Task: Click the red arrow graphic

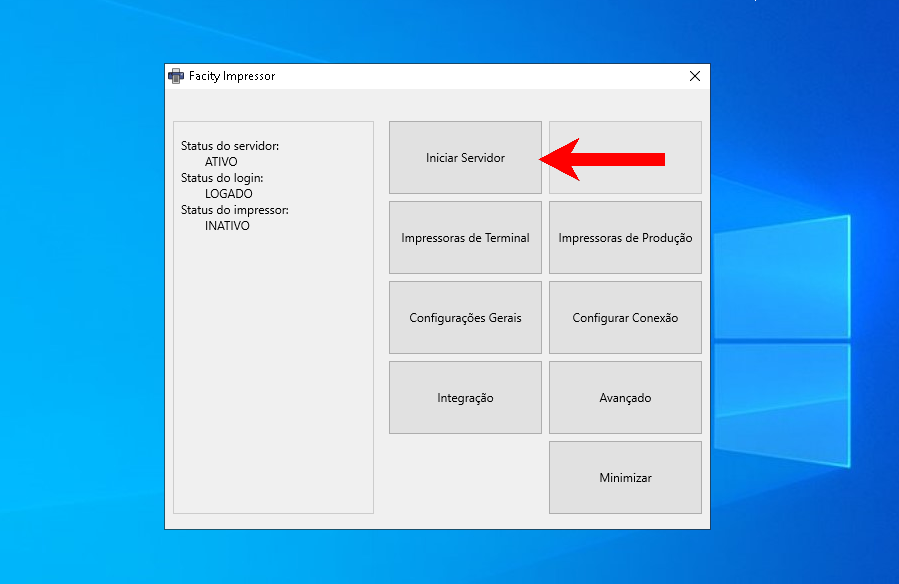Action: click(x=602, y=159)
